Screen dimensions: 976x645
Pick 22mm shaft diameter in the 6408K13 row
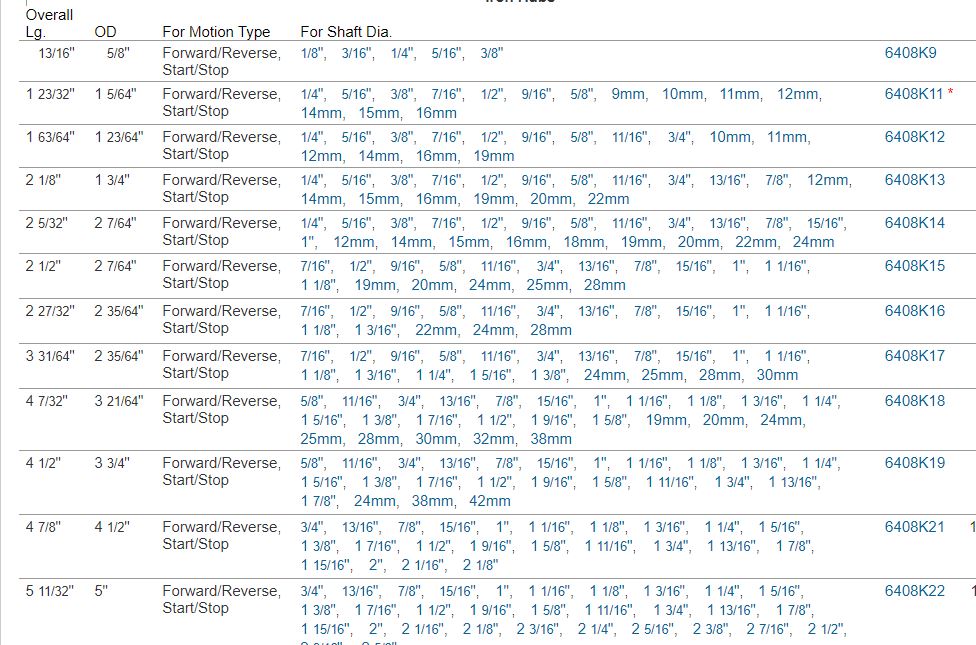tap(608, 199)
